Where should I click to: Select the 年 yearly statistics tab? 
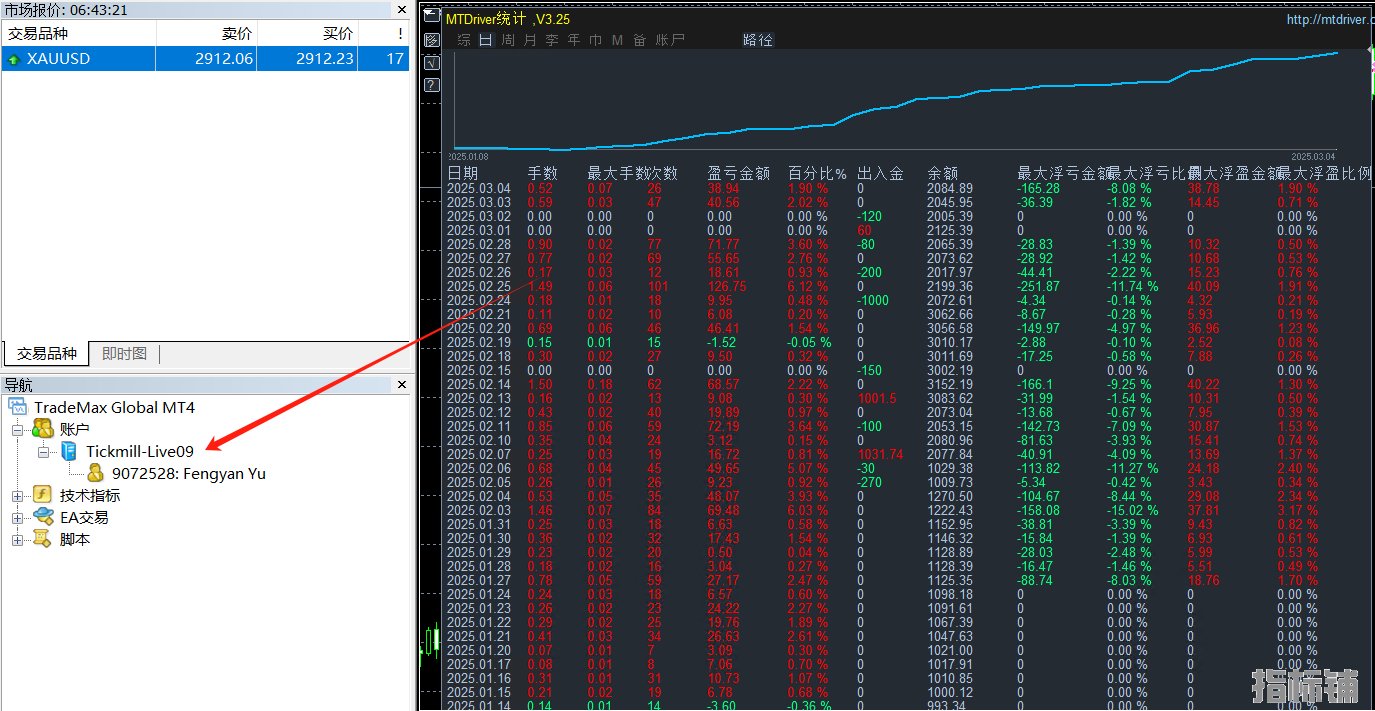(x=574, y=40)
